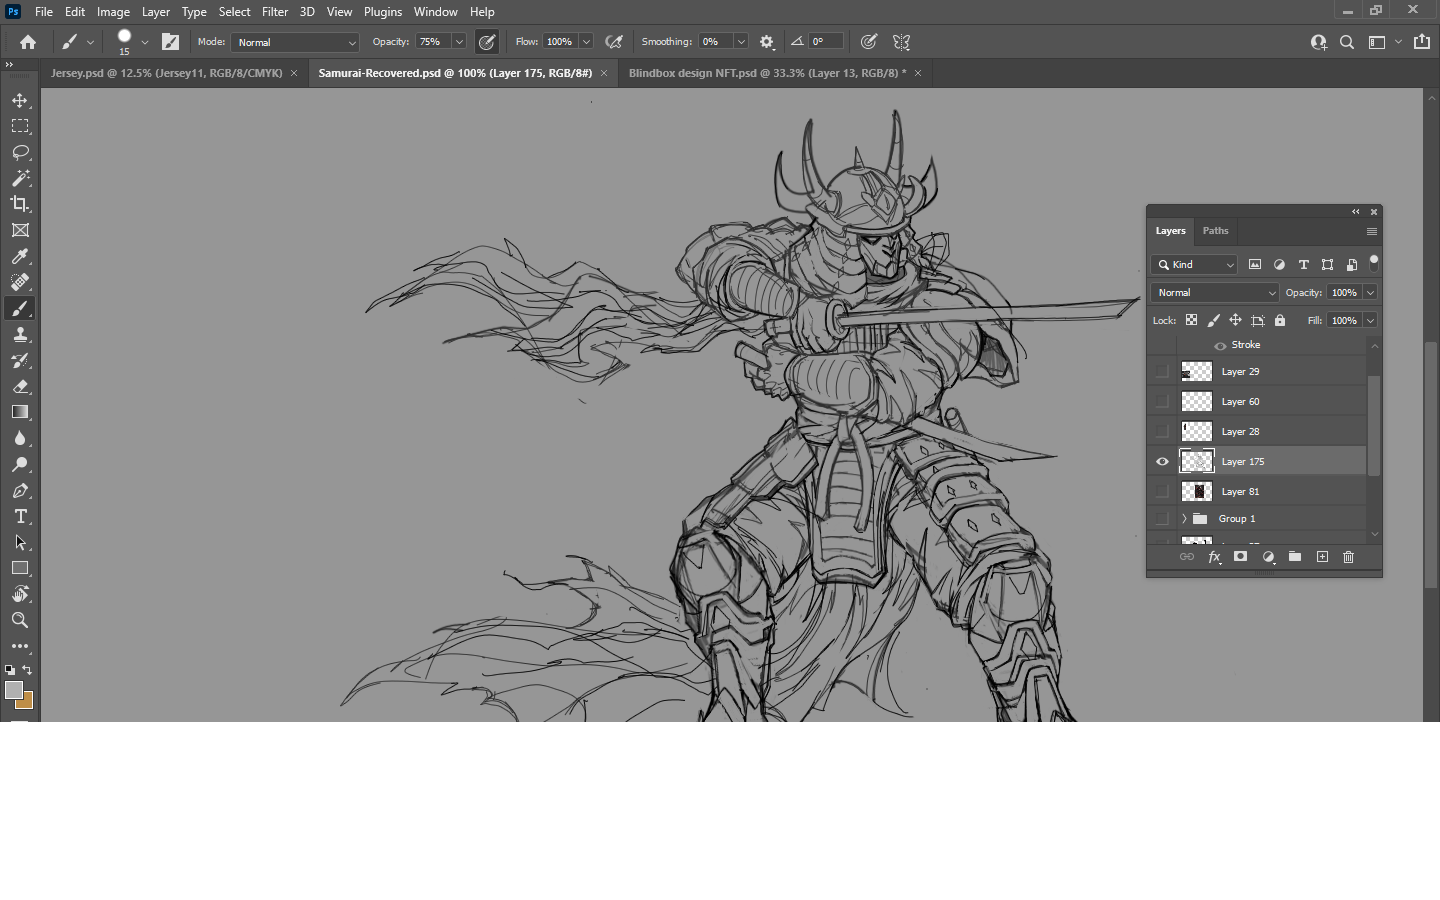
Task: Select the Magic Wand tool
Action: click(x=20, y=178)
